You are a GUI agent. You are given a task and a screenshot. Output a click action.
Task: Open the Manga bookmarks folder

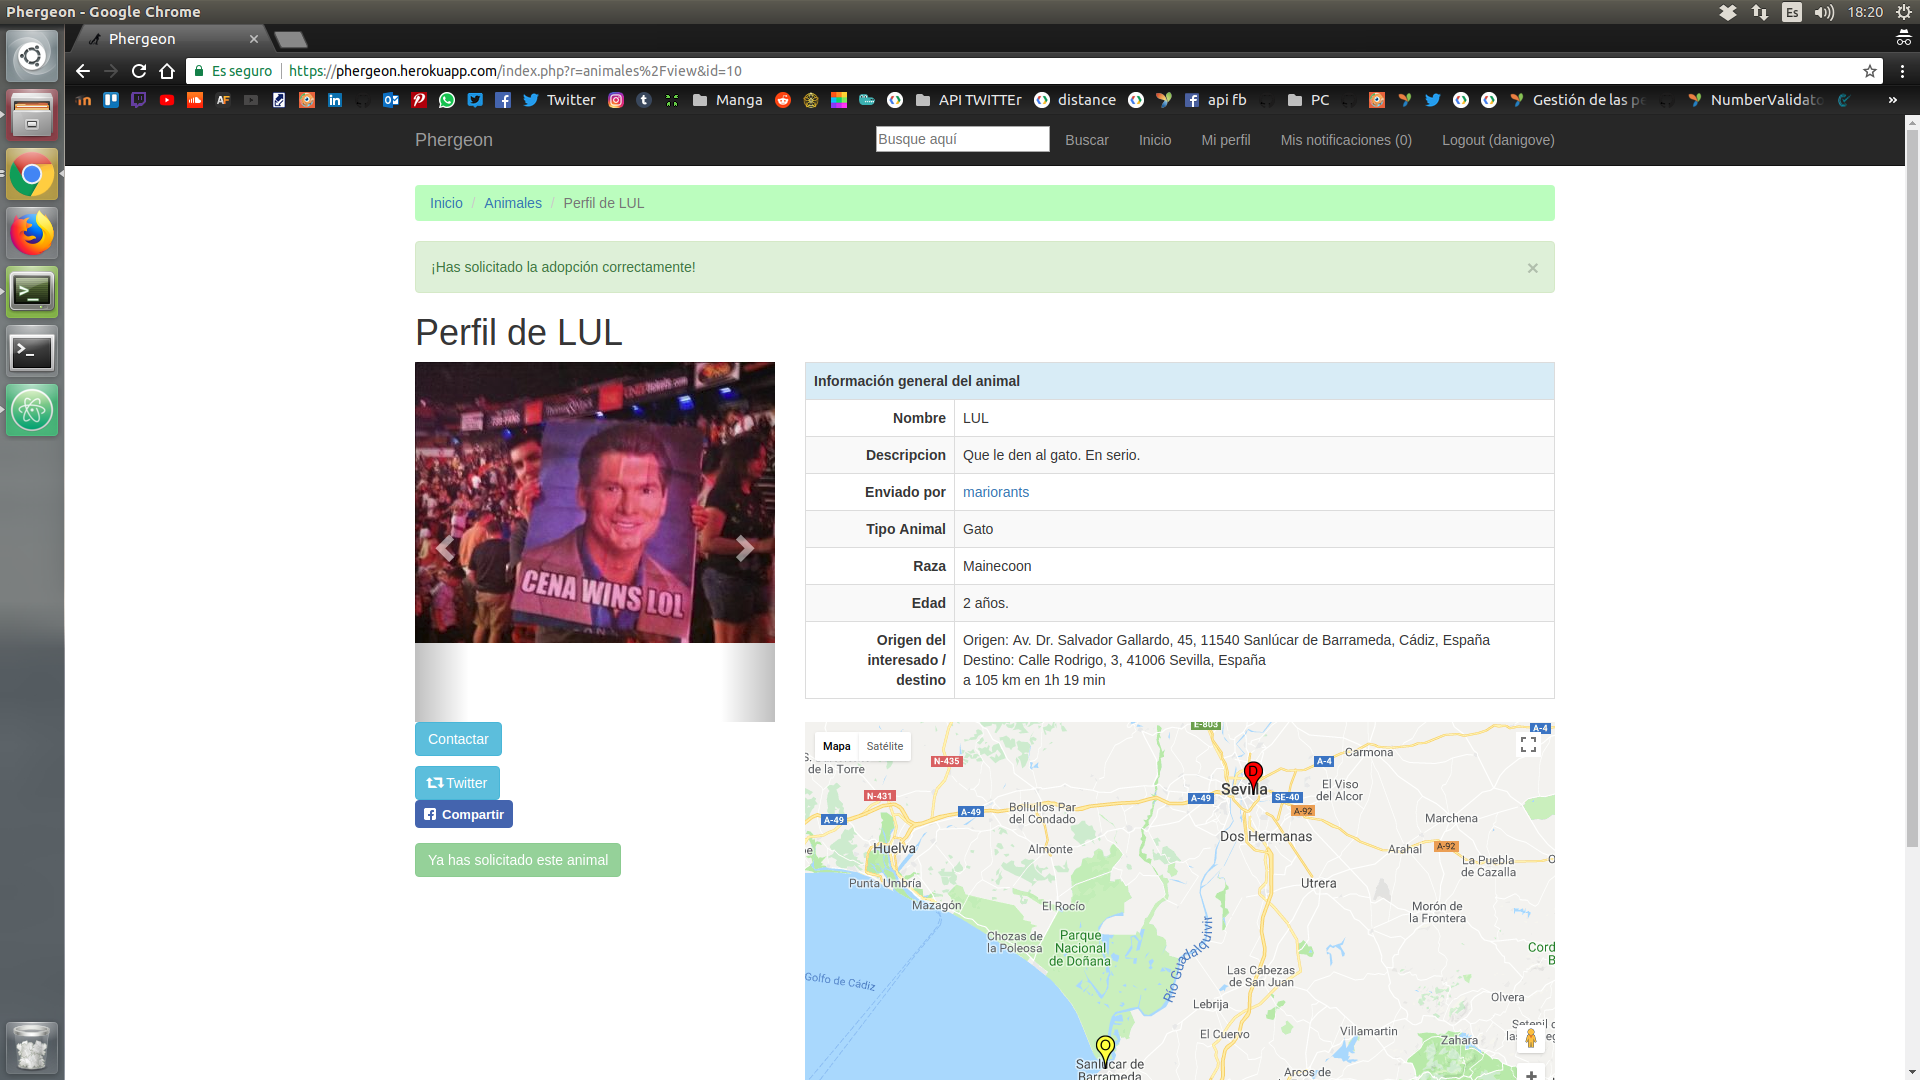(727, 100)
